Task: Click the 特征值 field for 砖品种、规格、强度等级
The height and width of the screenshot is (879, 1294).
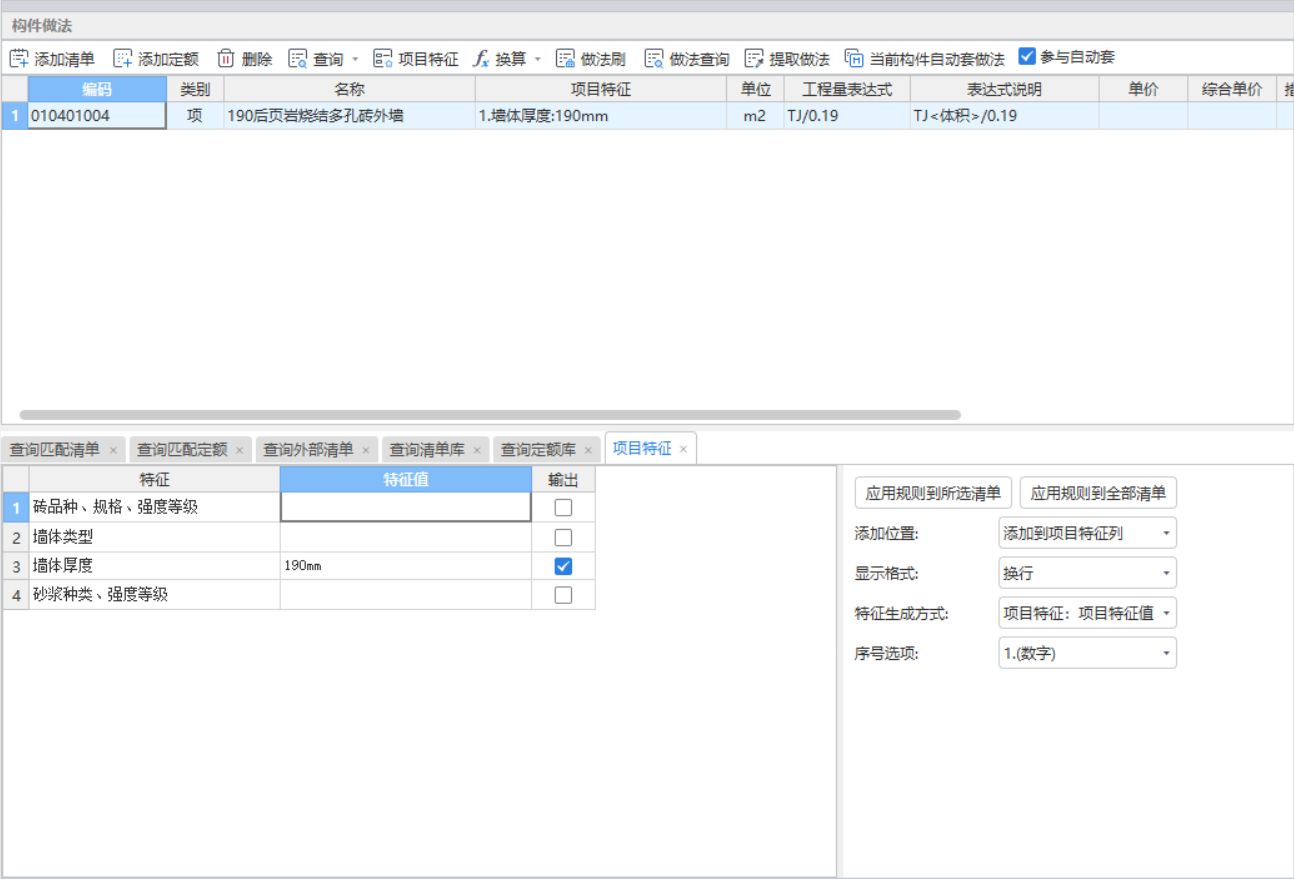Action: coord(406,507)
